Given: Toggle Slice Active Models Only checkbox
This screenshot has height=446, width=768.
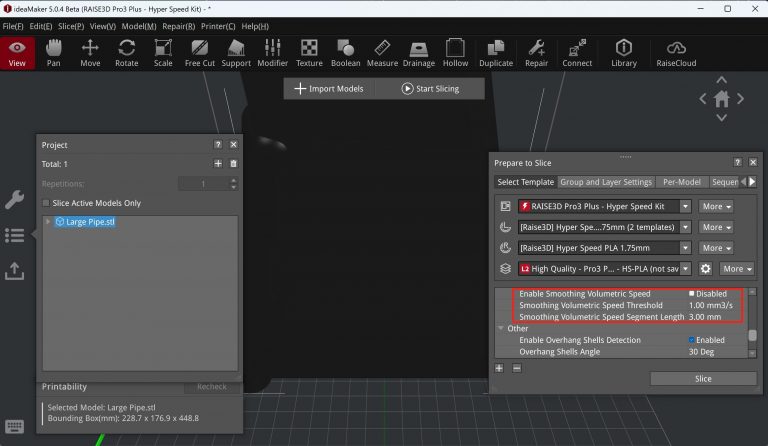Looking at the screenshot, I should coord(46,203).
